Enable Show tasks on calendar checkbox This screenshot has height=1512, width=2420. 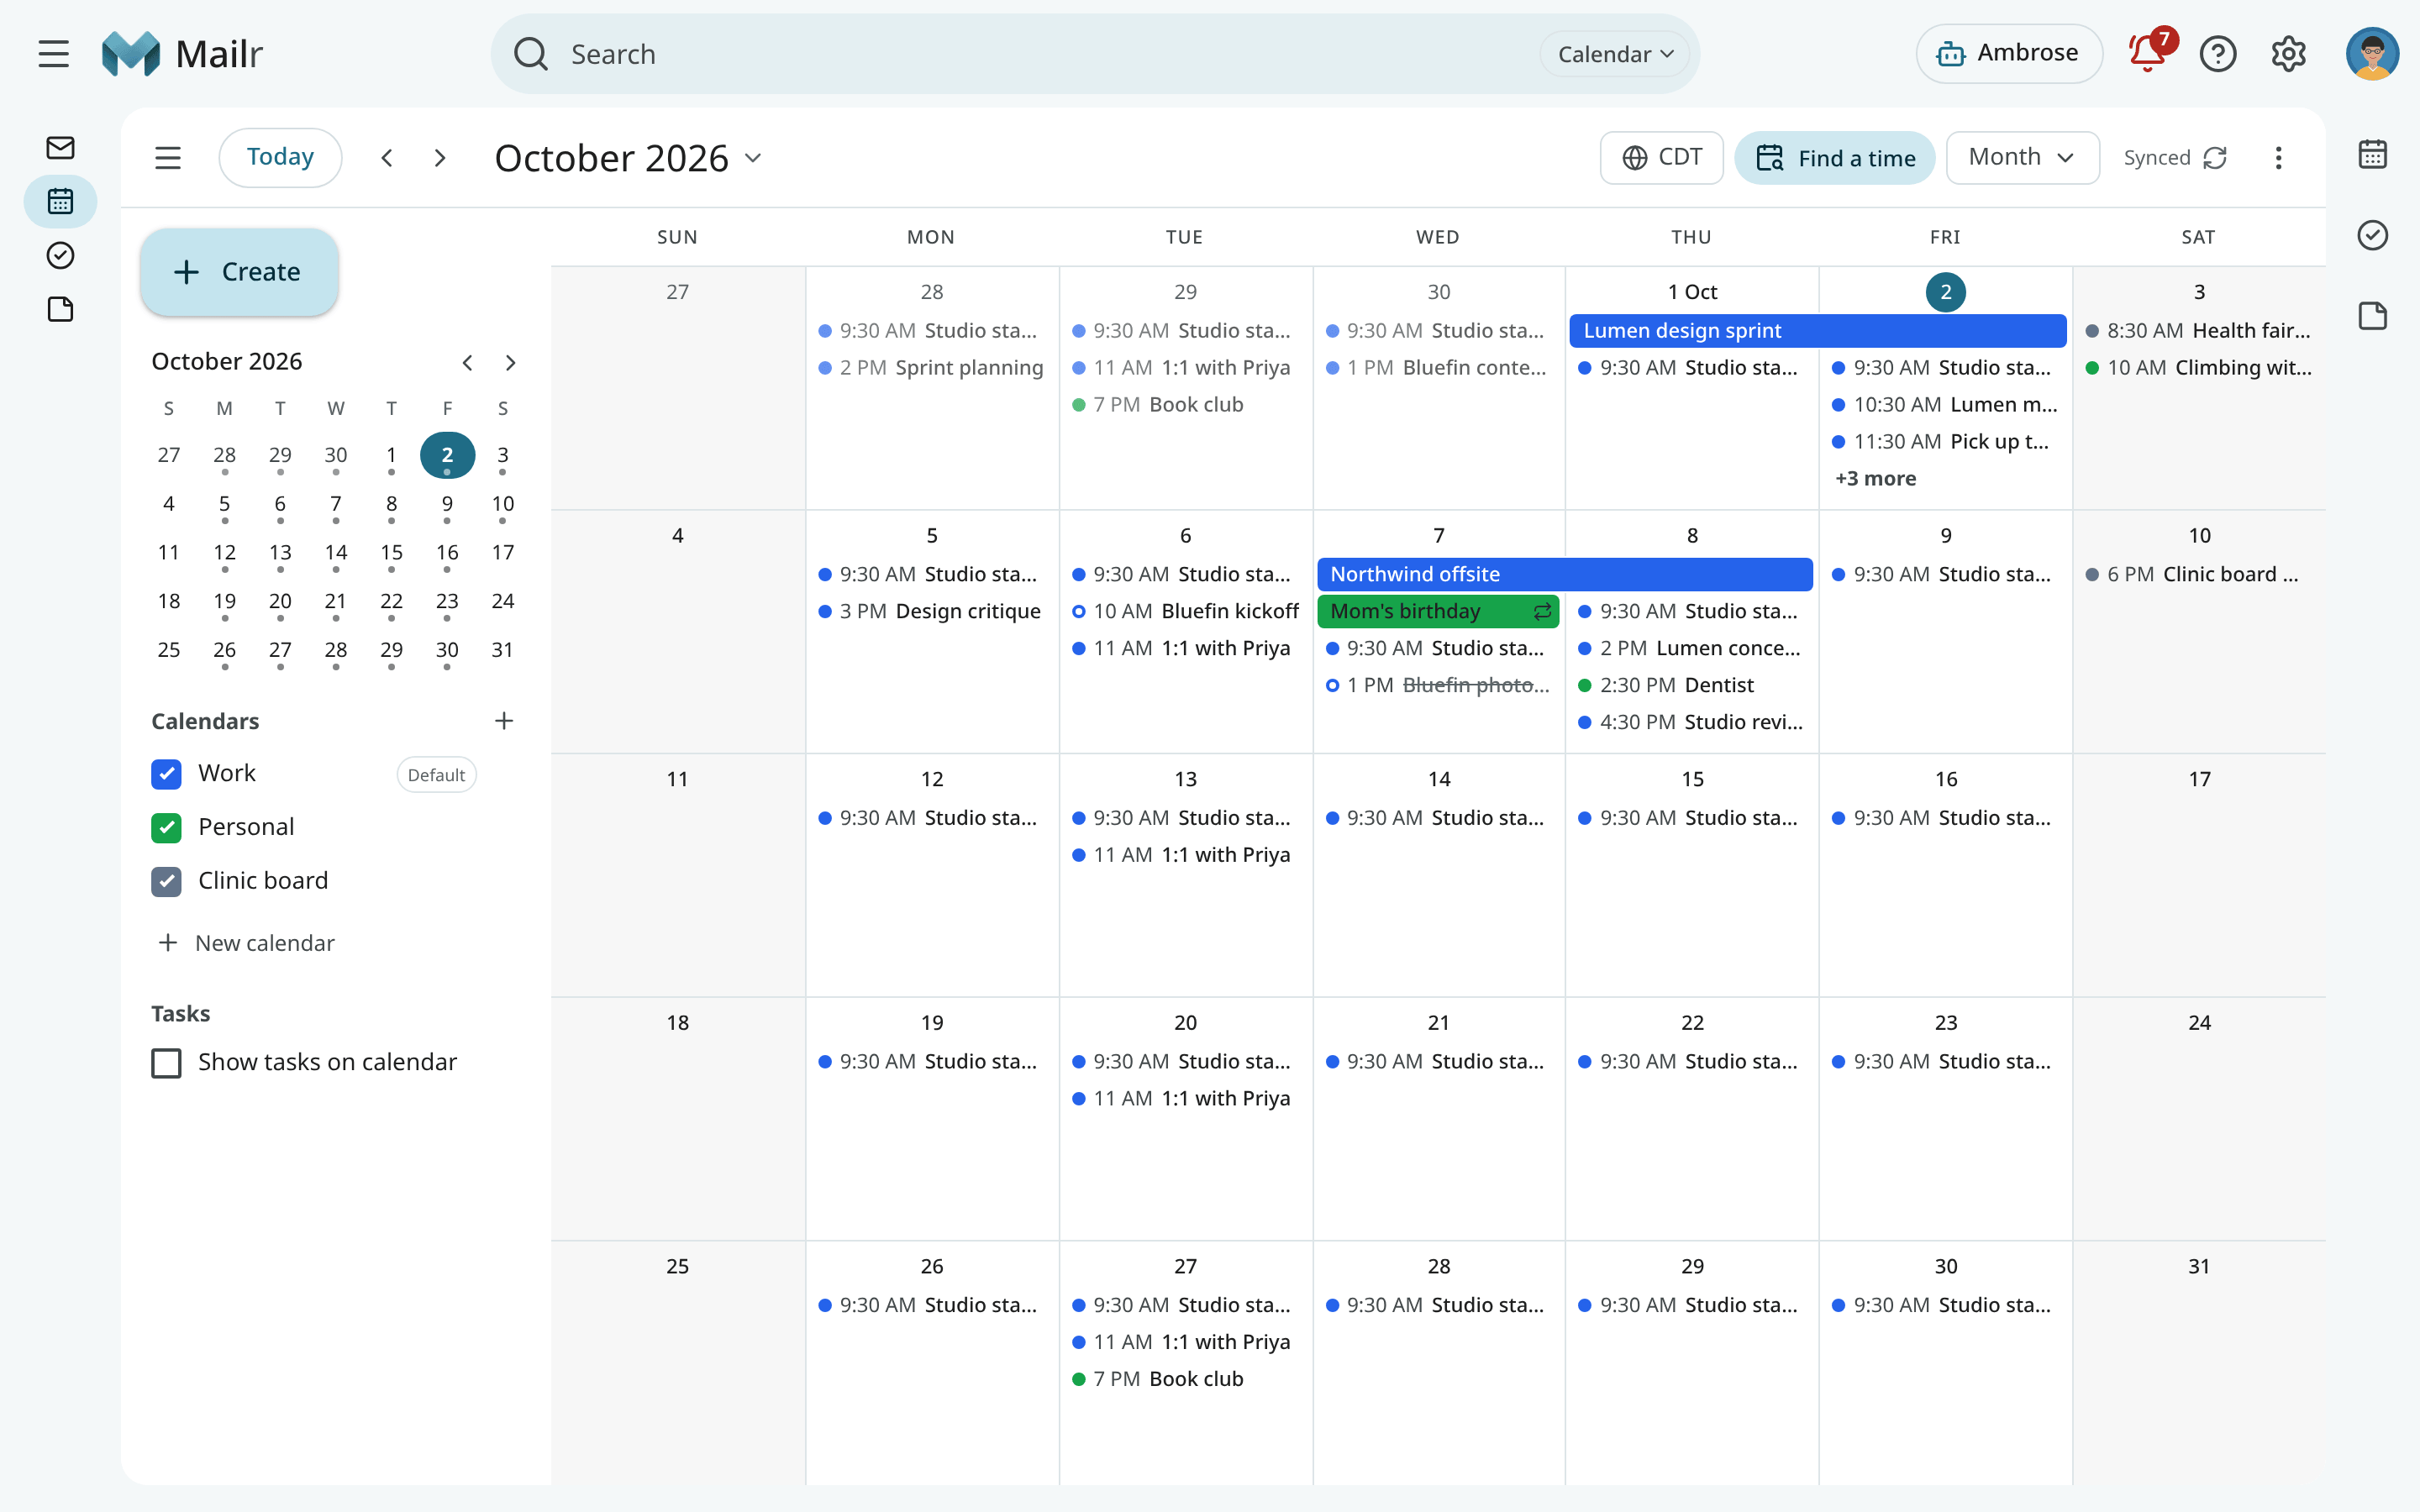click(166, 1063)
